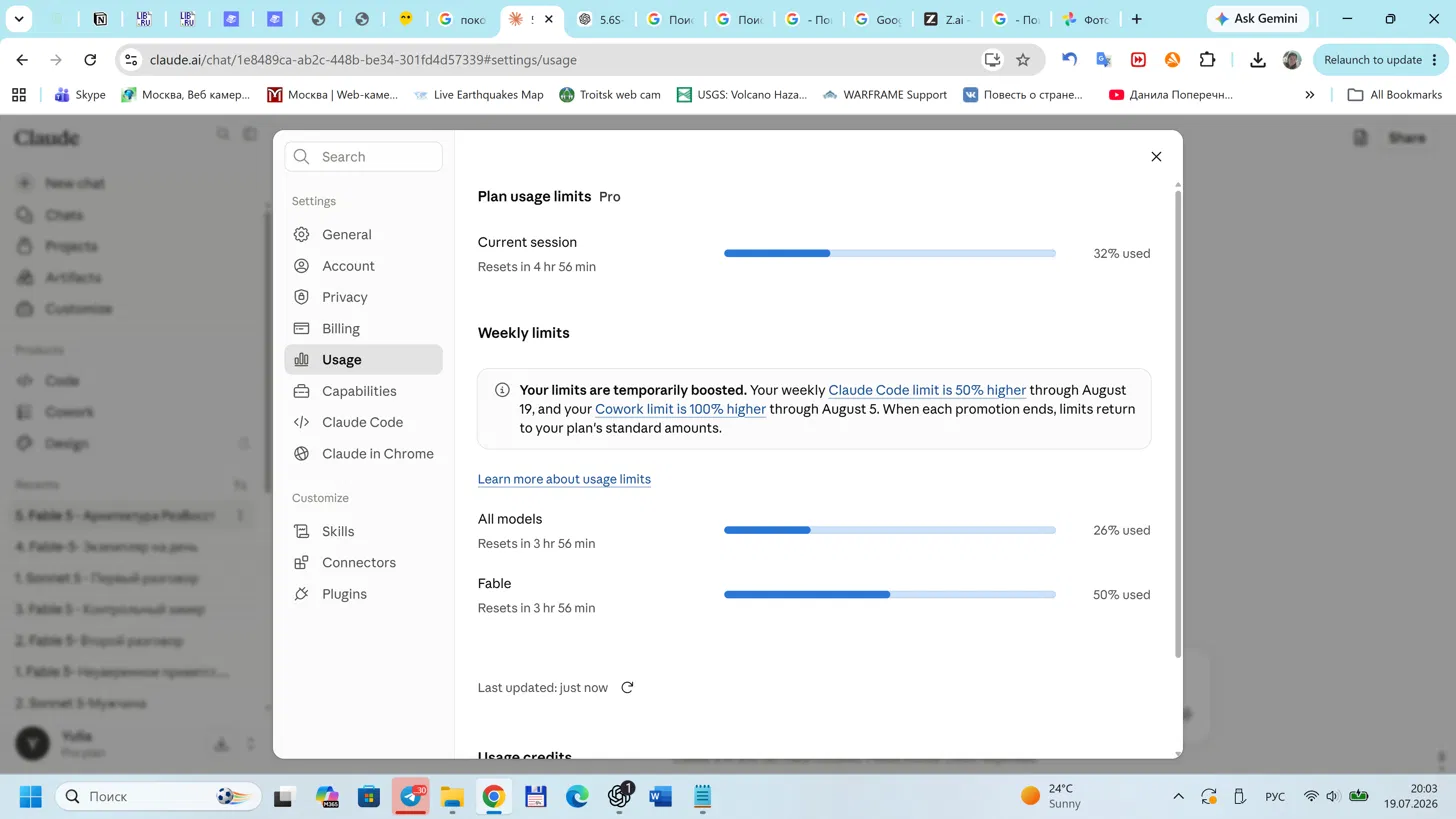The width and height of the screenshot is (1456, 819).
Task: Click the Windows taskbar Поиск search box
Action: pyautogui.click(x=158, y=797)
